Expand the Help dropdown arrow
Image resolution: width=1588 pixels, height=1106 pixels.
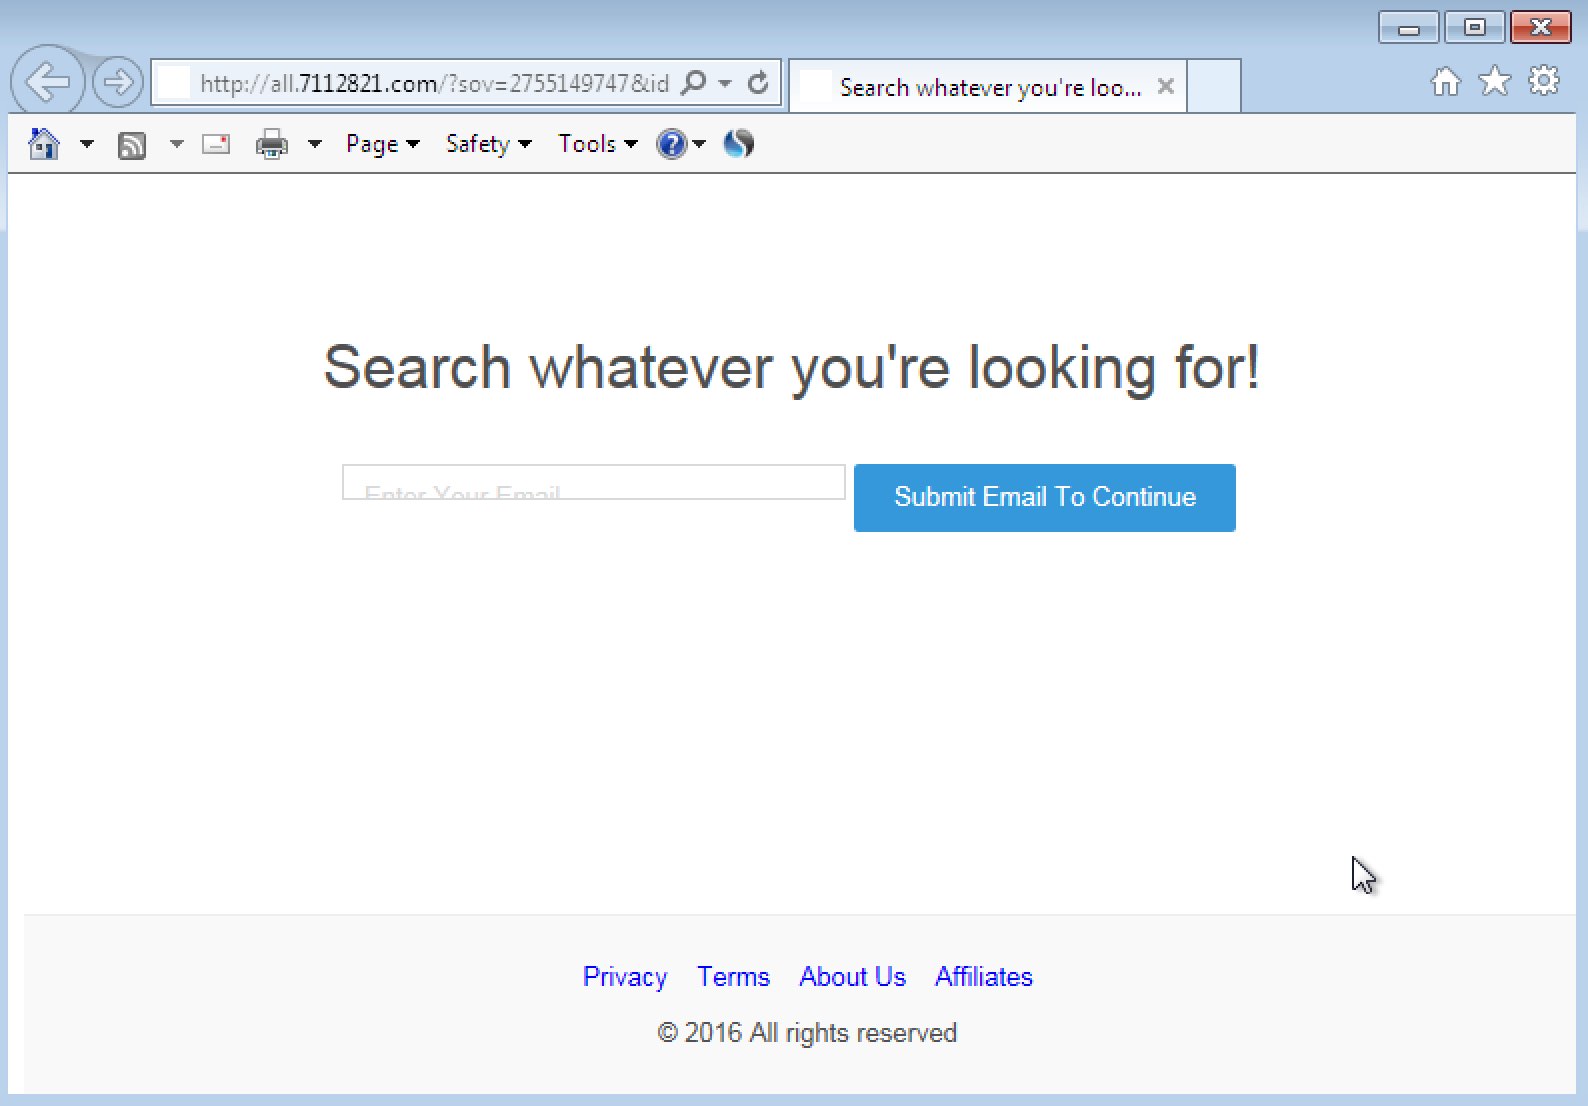click(x=699, y=145)
